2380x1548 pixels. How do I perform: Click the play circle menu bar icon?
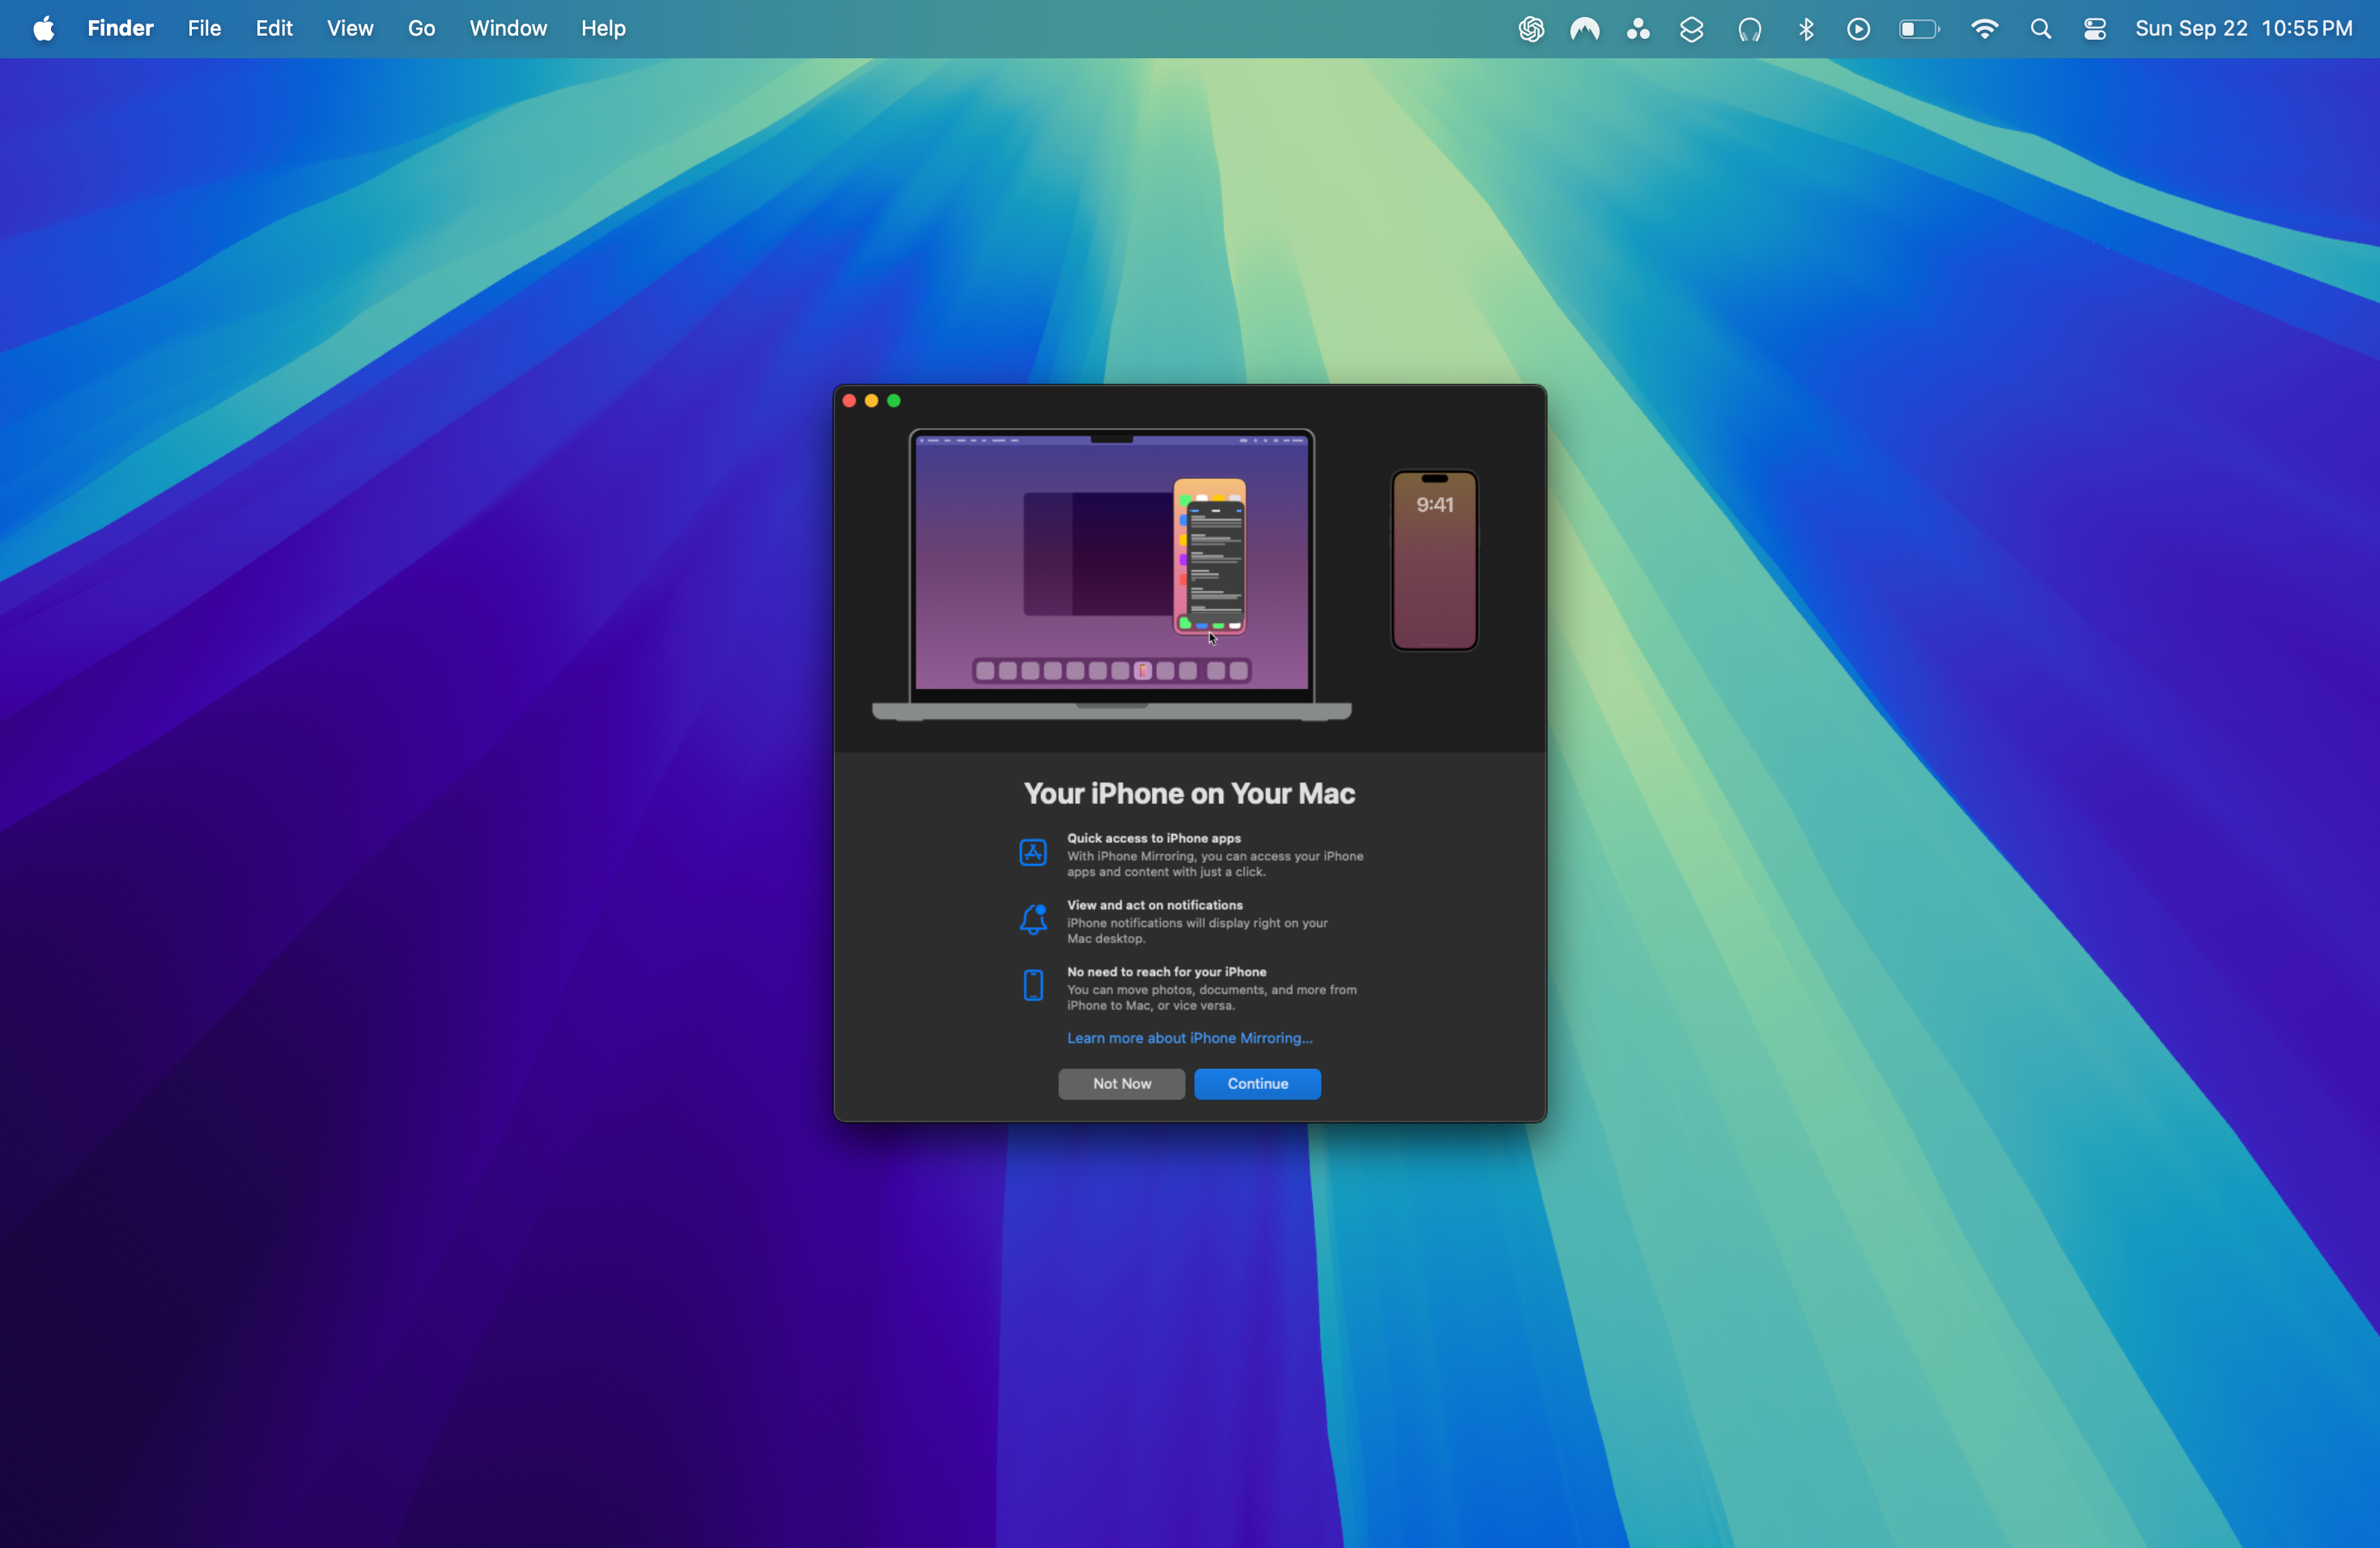coord(1858,29)
